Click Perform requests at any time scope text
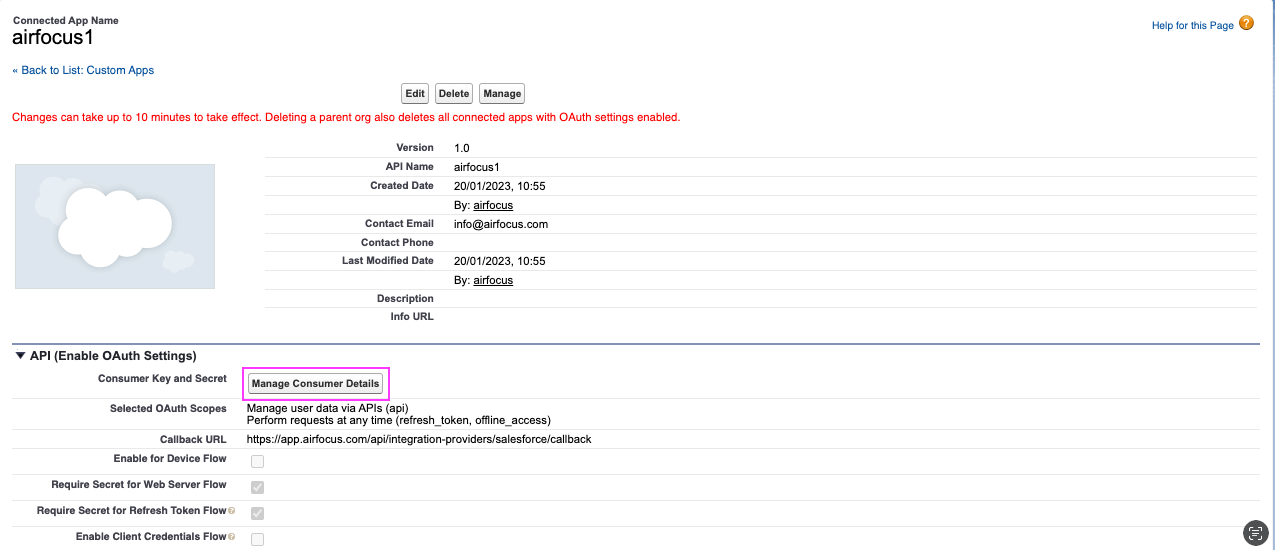Viewport: 1275px width, 550px height. 399,420
